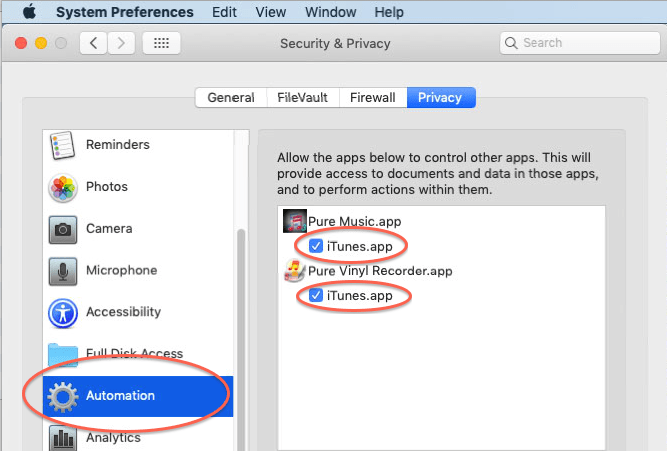The image size is (667, 451).
Task: Minimize window with the yellow button
Action: click(x=41, y=43)
